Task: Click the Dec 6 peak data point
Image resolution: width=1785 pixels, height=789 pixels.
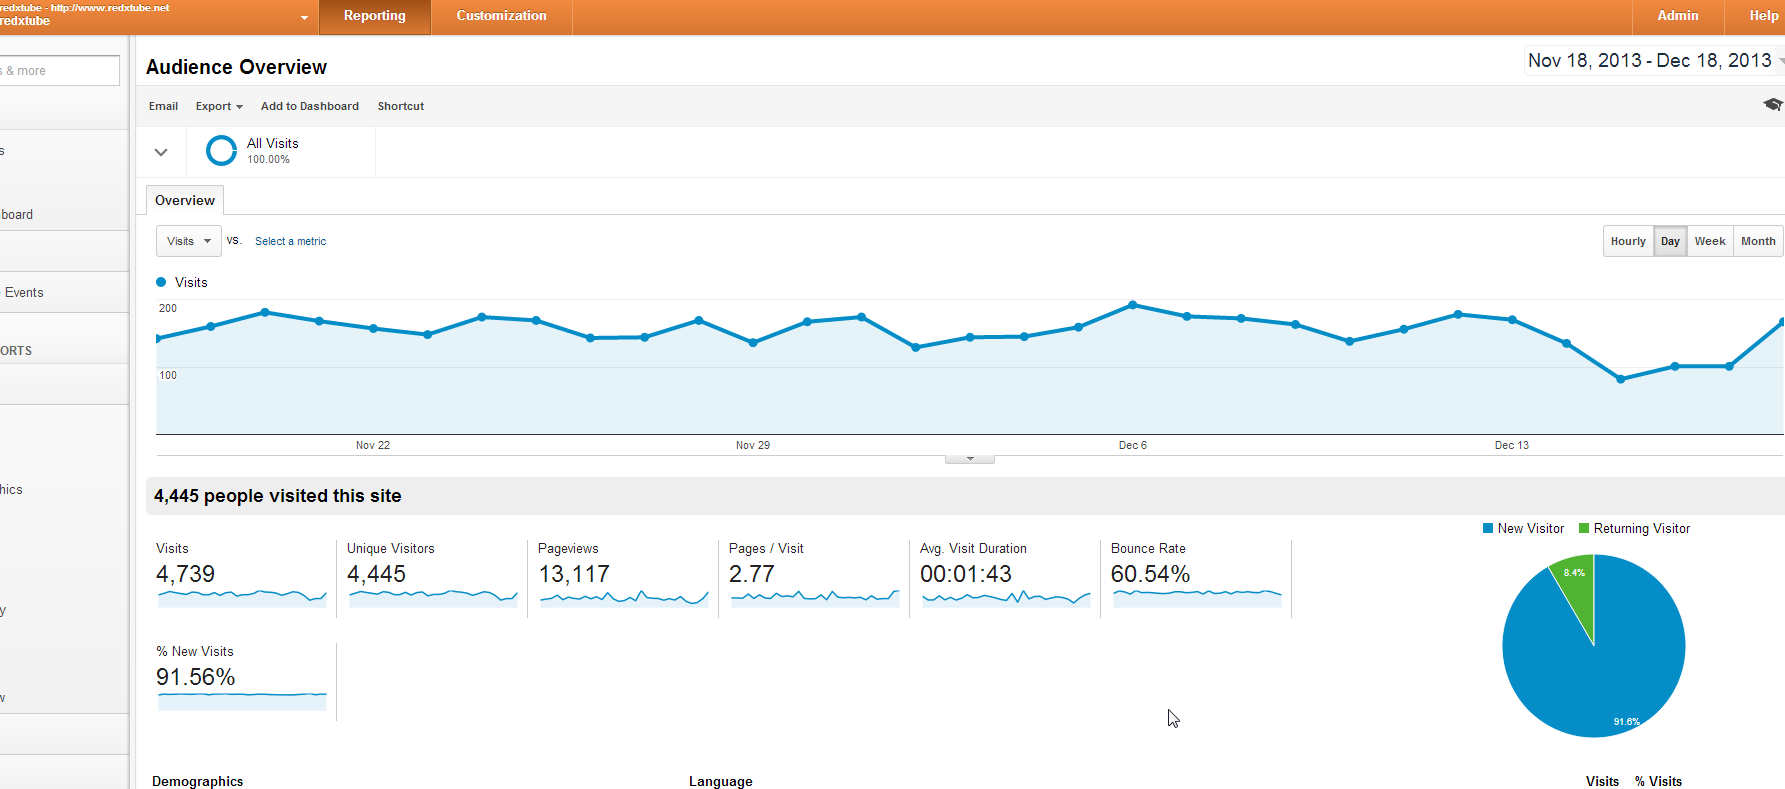Action: [x=1132, y=304]
